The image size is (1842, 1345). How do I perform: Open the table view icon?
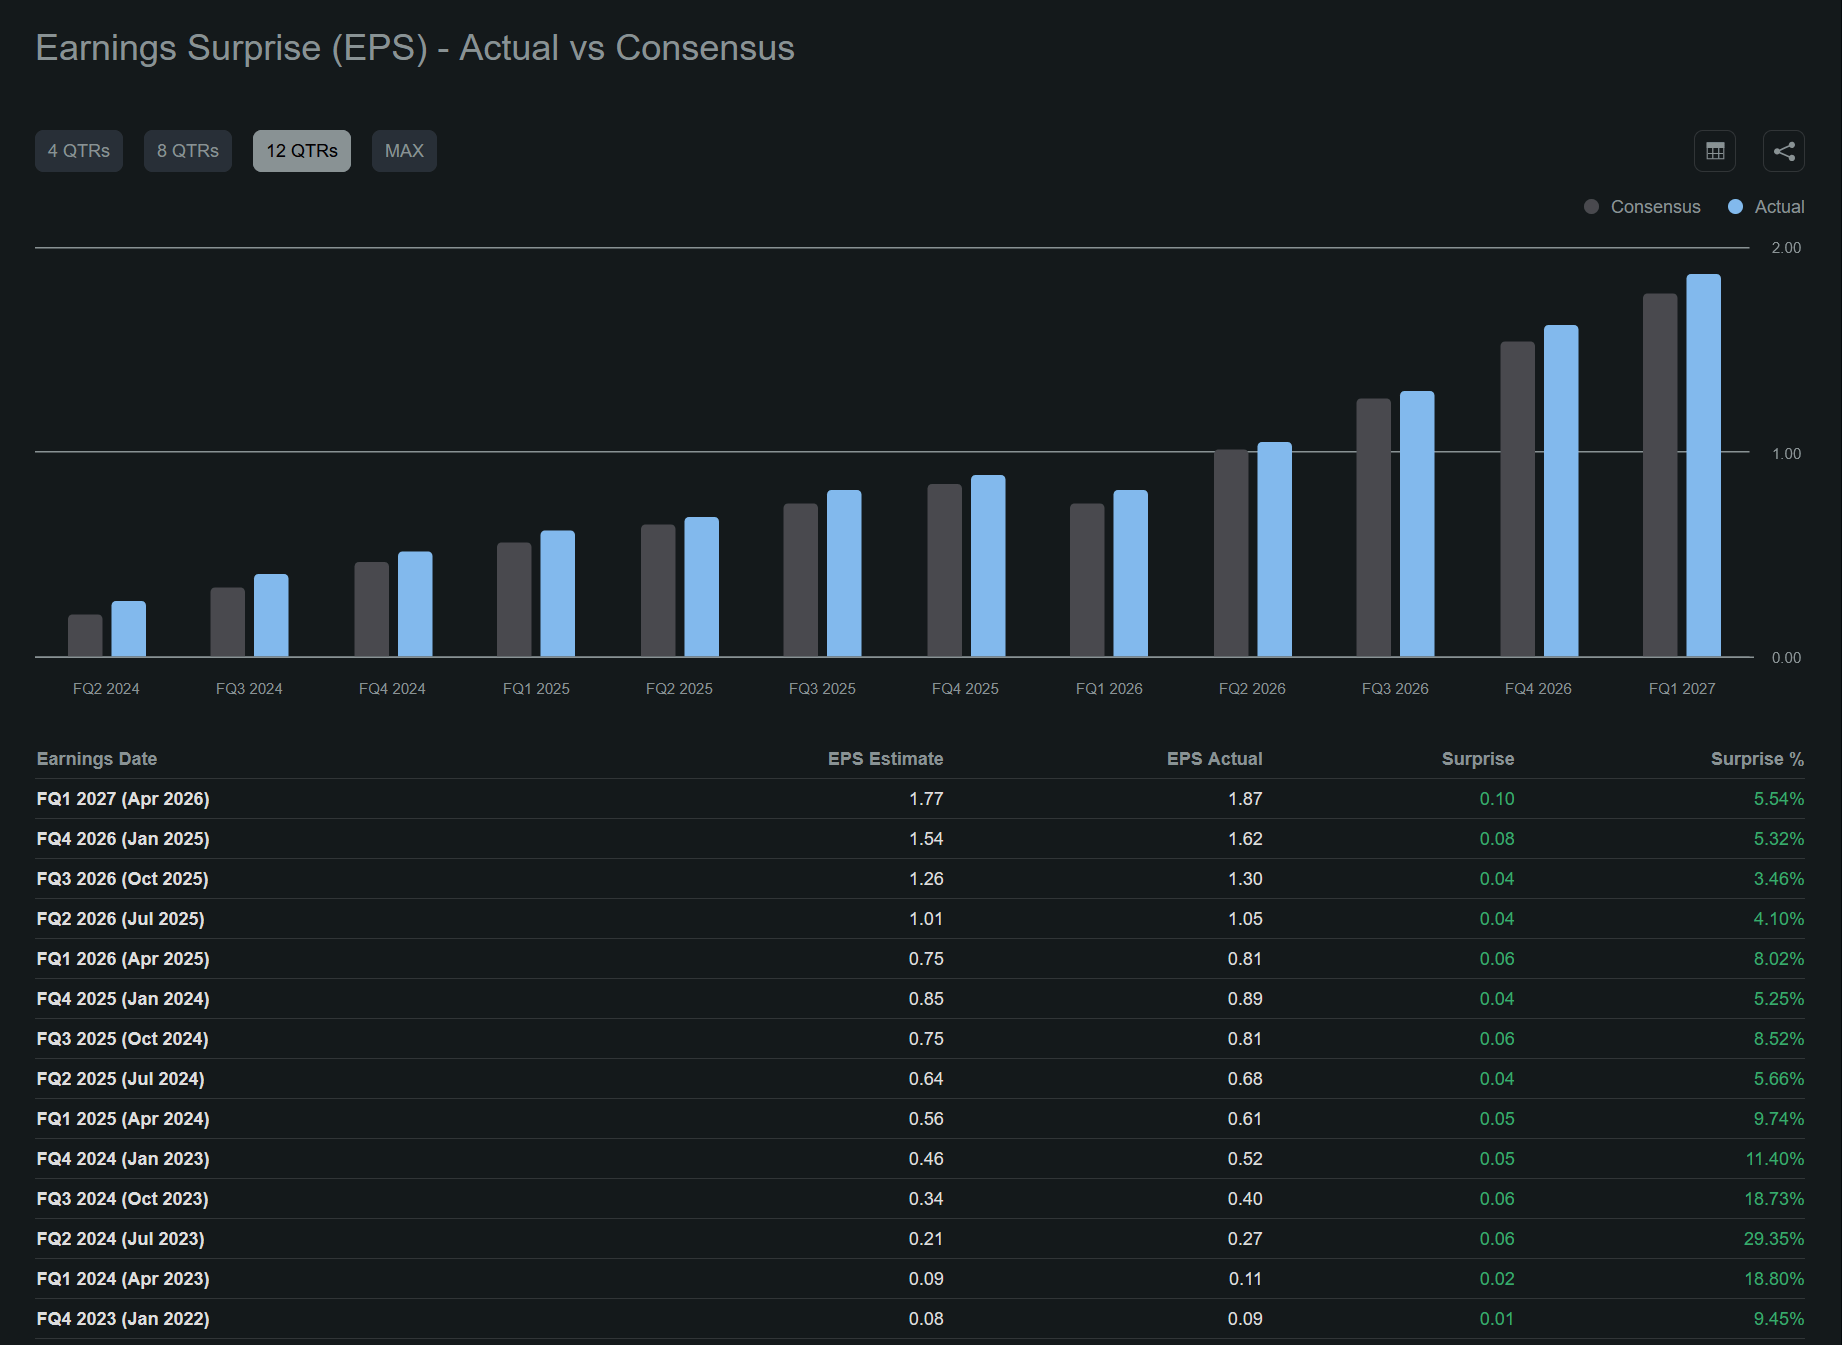(x=1715, y=151)
